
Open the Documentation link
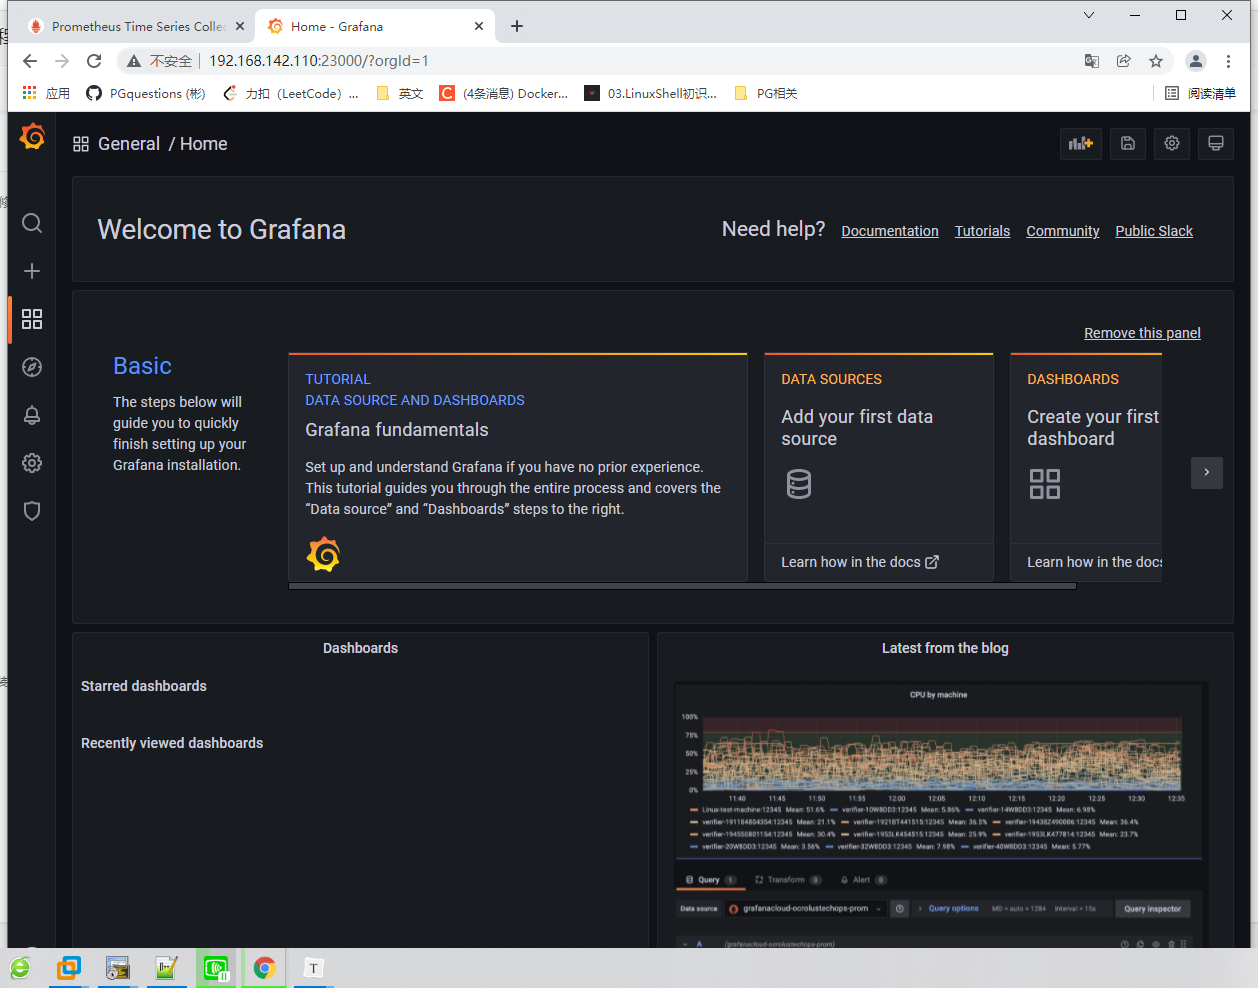890,231
